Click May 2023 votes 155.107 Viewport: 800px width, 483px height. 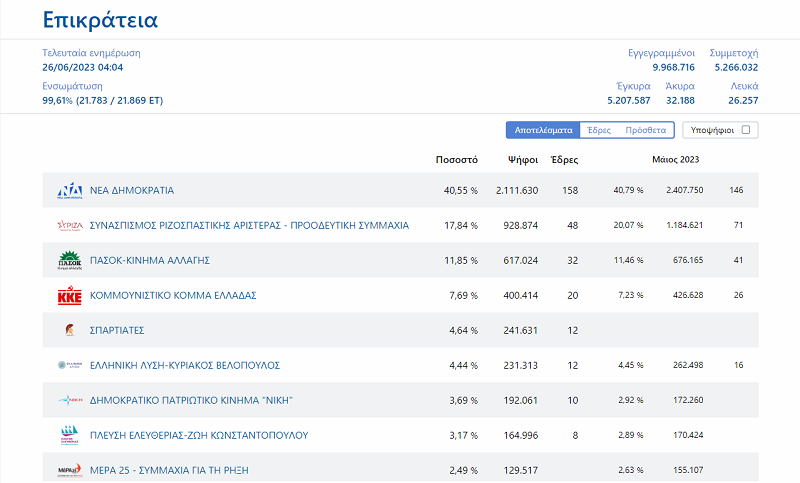click(688, 470)
